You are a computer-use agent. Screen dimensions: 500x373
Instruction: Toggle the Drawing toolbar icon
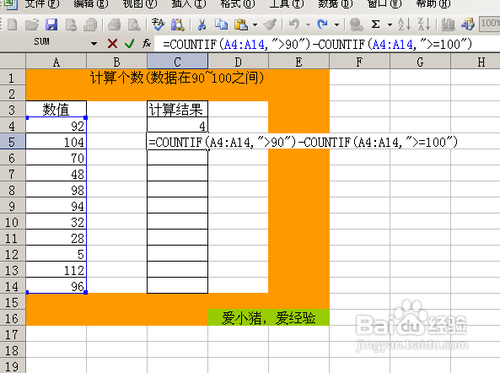click(468, 25)
